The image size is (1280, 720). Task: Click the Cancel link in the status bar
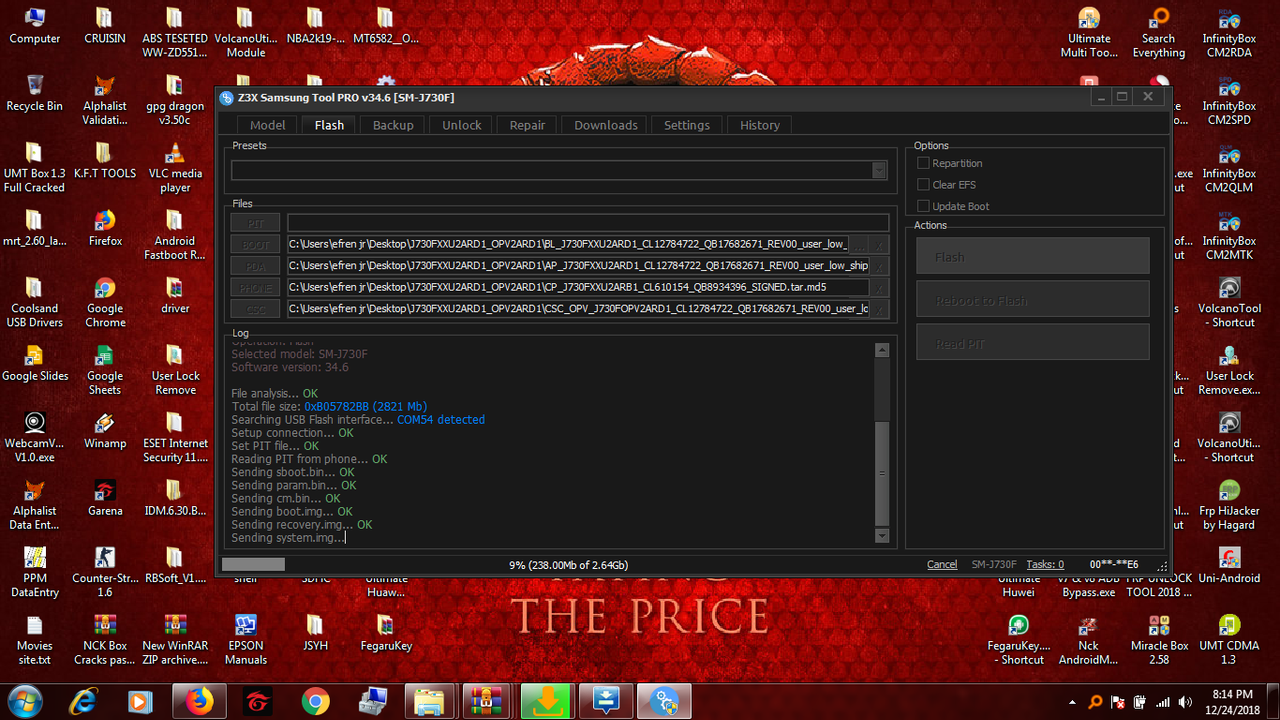[x=942, y=564]
